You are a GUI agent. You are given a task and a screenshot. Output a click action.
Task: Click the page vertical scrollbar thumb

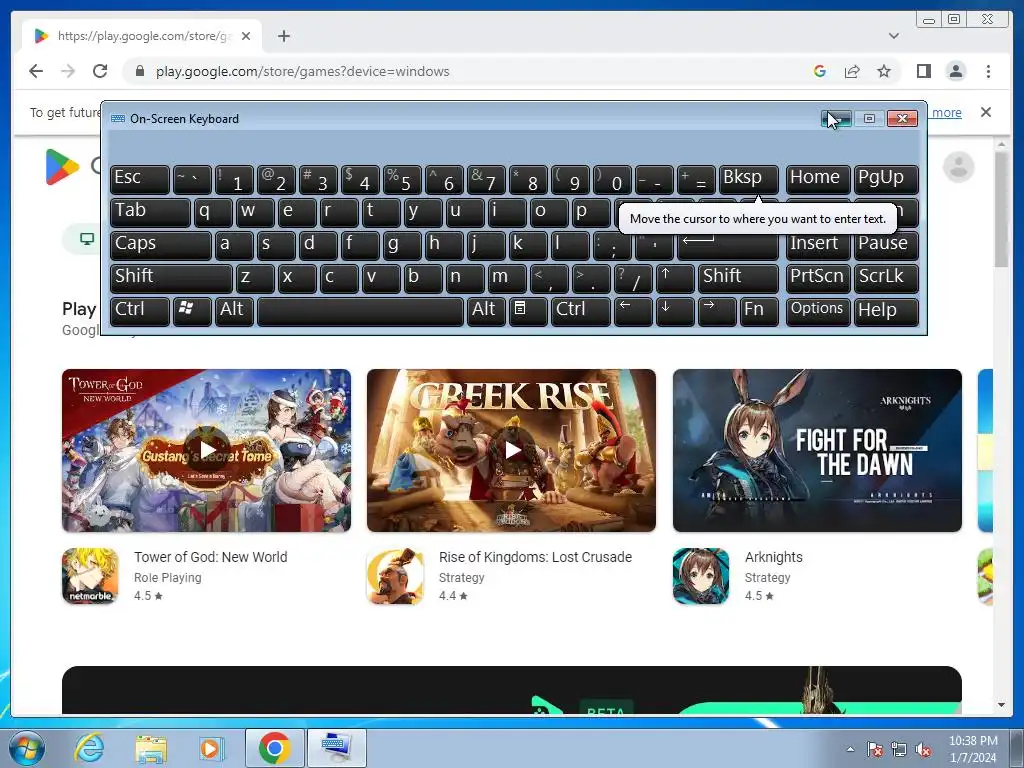click(x=1001, y=209)
